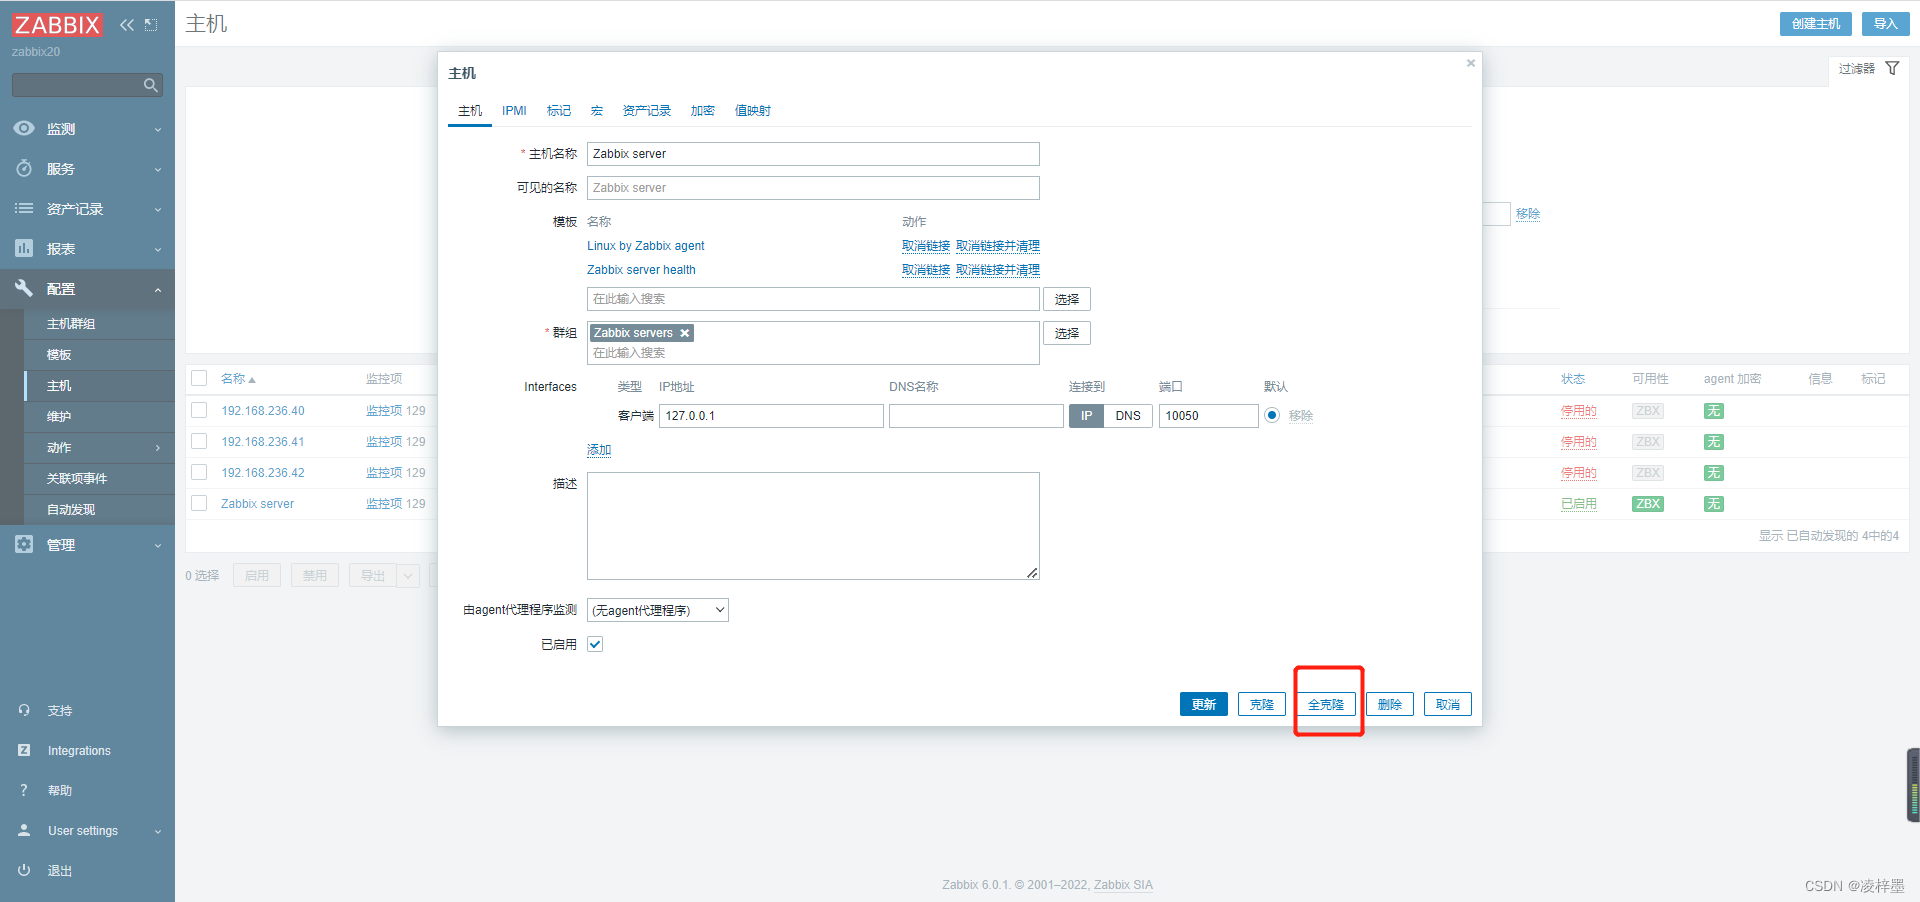The height and width of the screenshot is (902, 1920).
Task: Open the 宏 macros tab
Action: [x=597, y=111]
